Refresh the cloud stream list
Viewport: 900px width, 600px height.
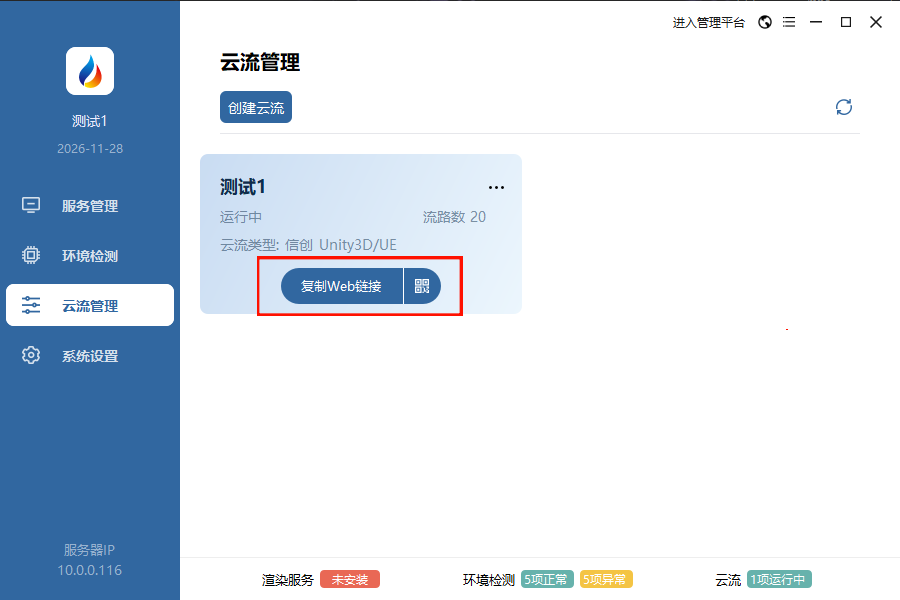tap(844, 107)
